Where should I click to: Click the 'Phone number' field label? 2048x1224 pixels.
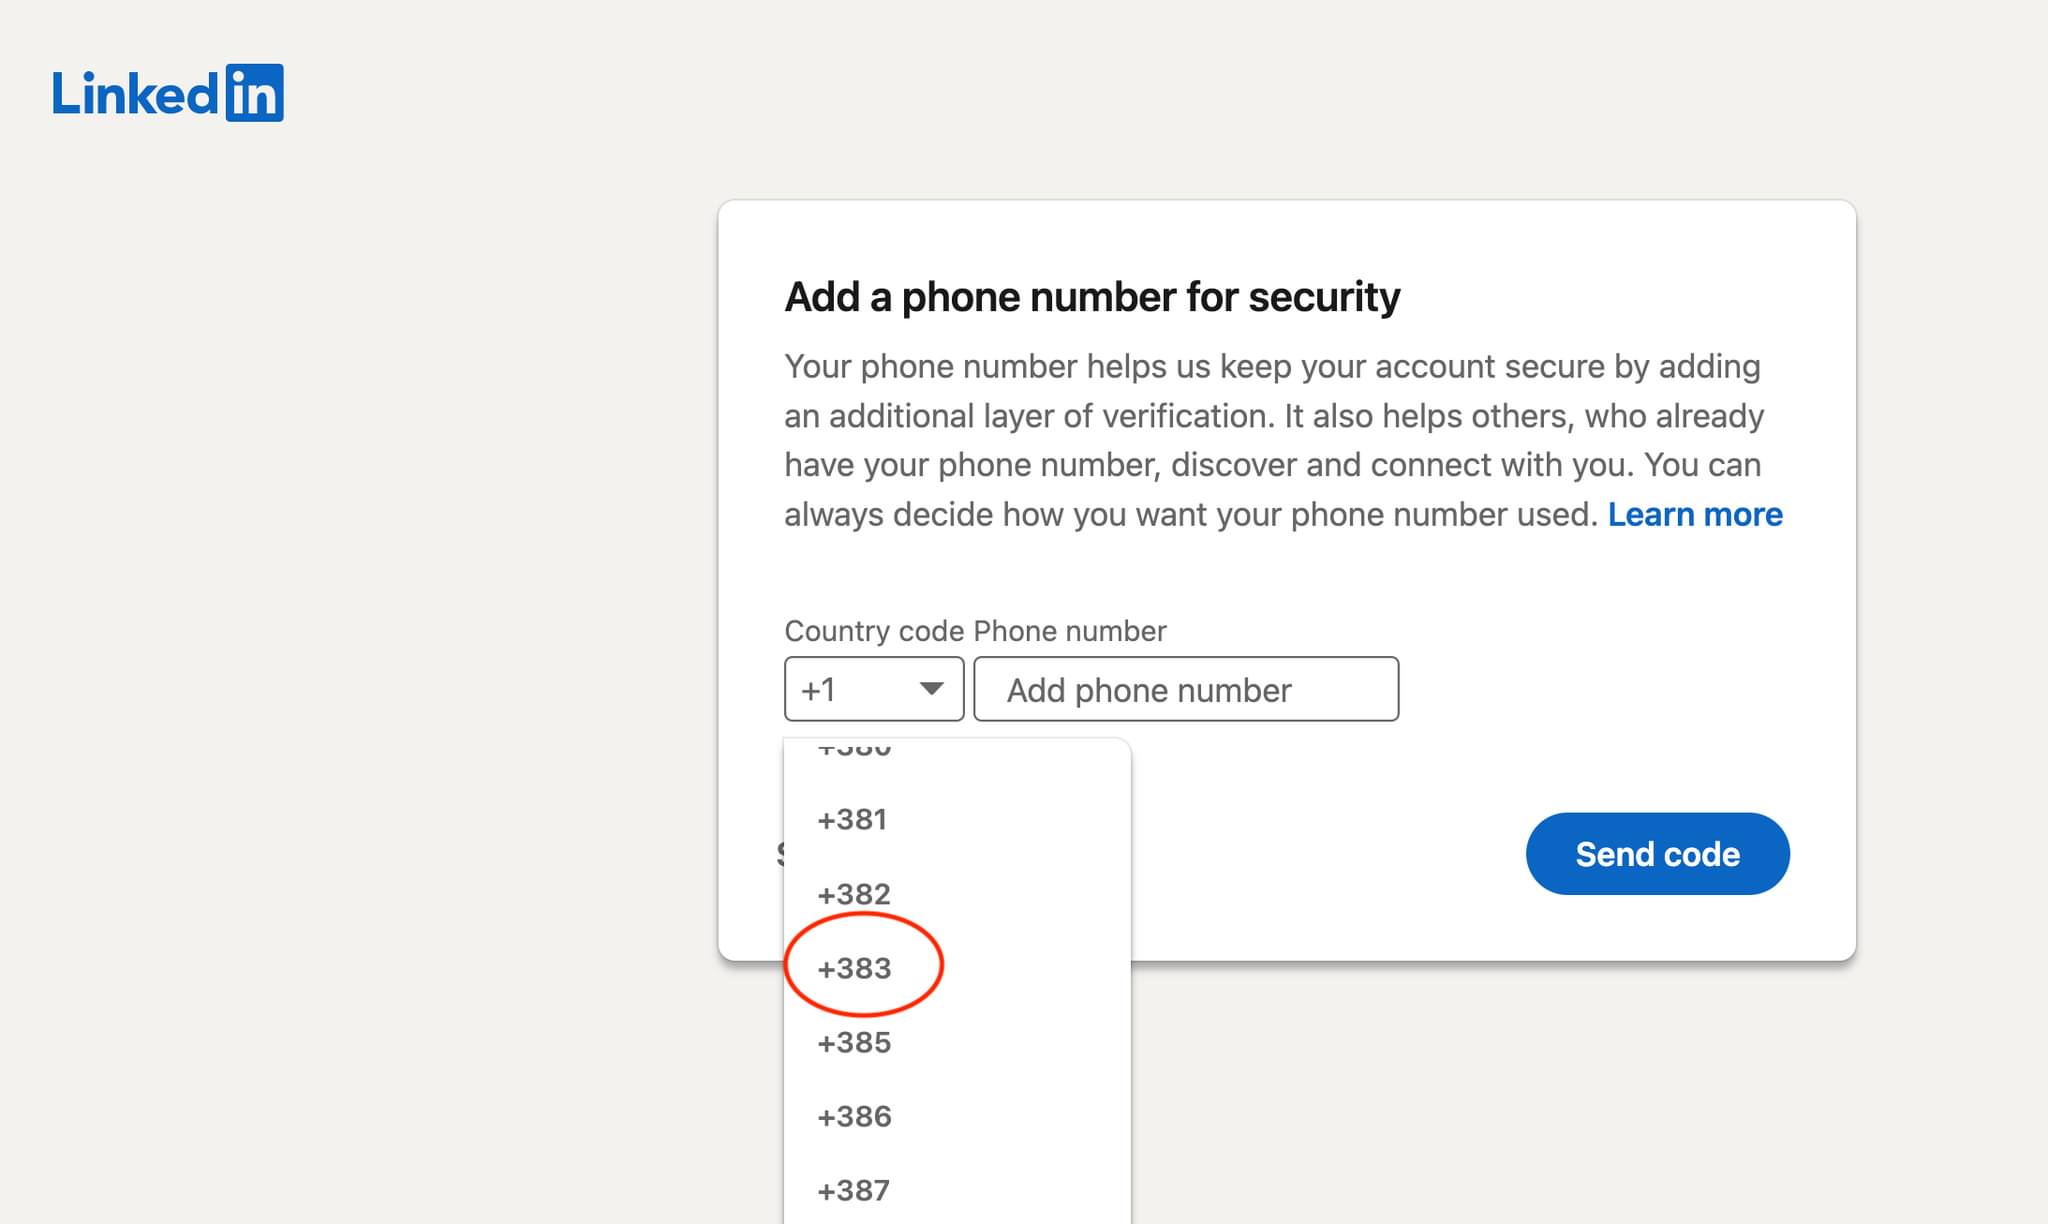(1070, 631)
